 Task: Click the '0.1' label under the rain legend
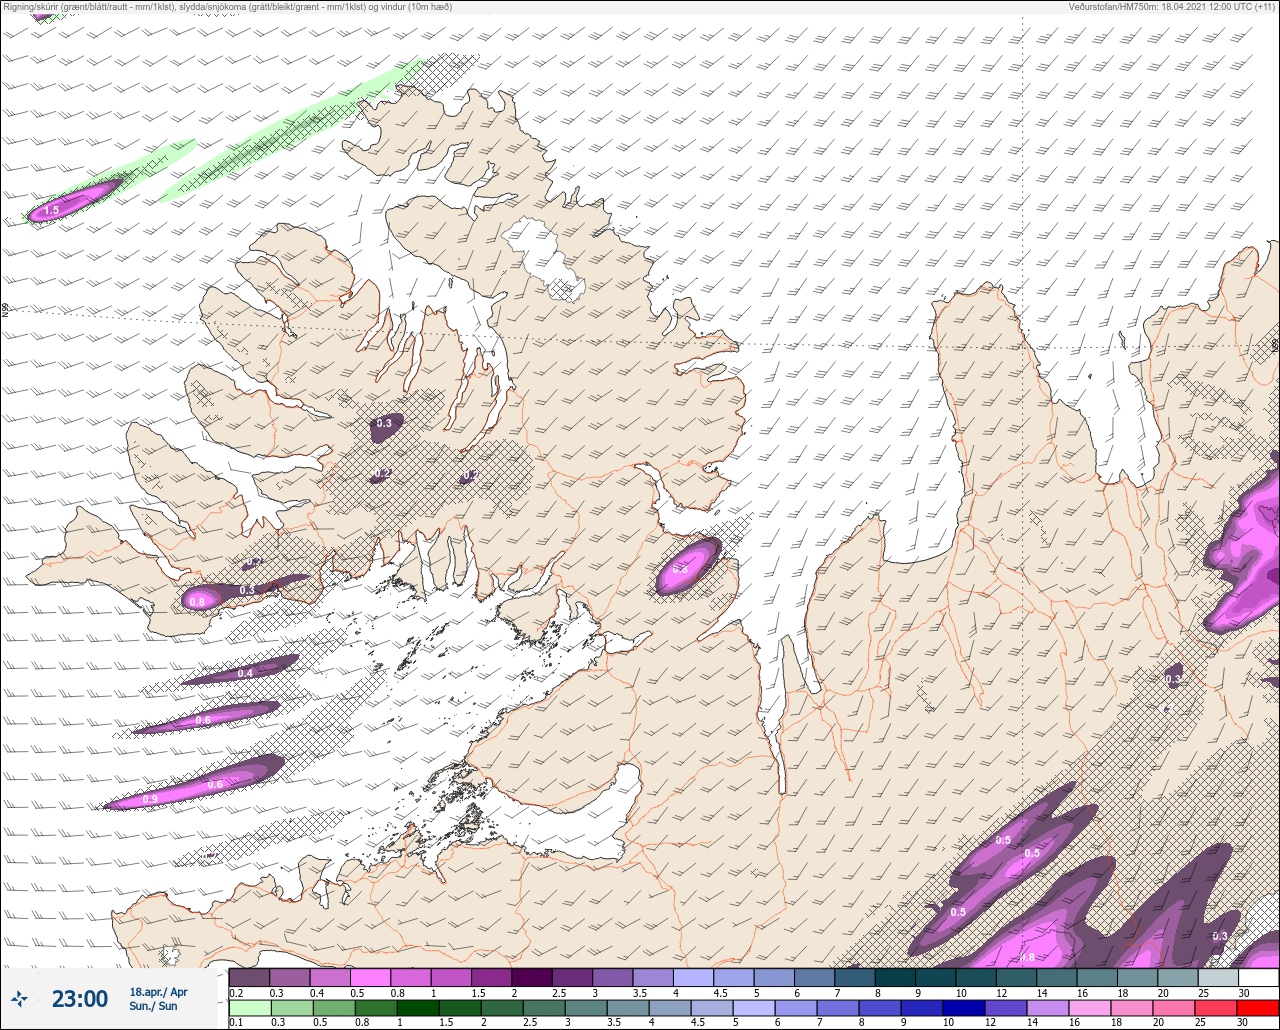click(236, 1022)
